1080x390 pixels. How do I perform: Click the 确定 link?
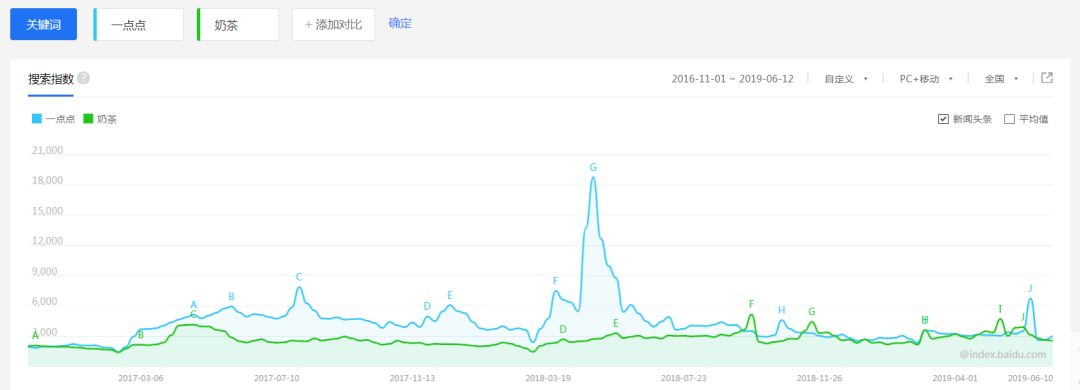tap(400, 23)
